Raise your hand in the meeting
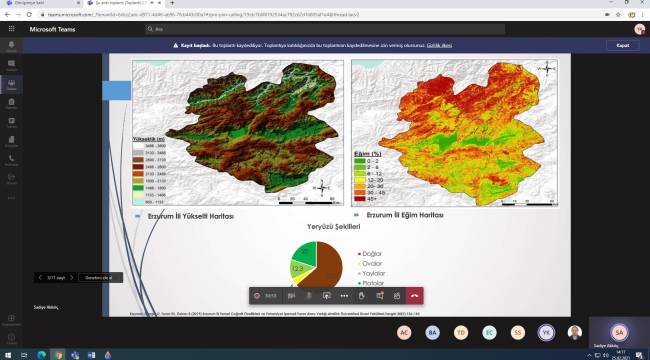Image resolution: width=650 pixels, height=360 pixels. pyautogui.click(x=361, y=296)
